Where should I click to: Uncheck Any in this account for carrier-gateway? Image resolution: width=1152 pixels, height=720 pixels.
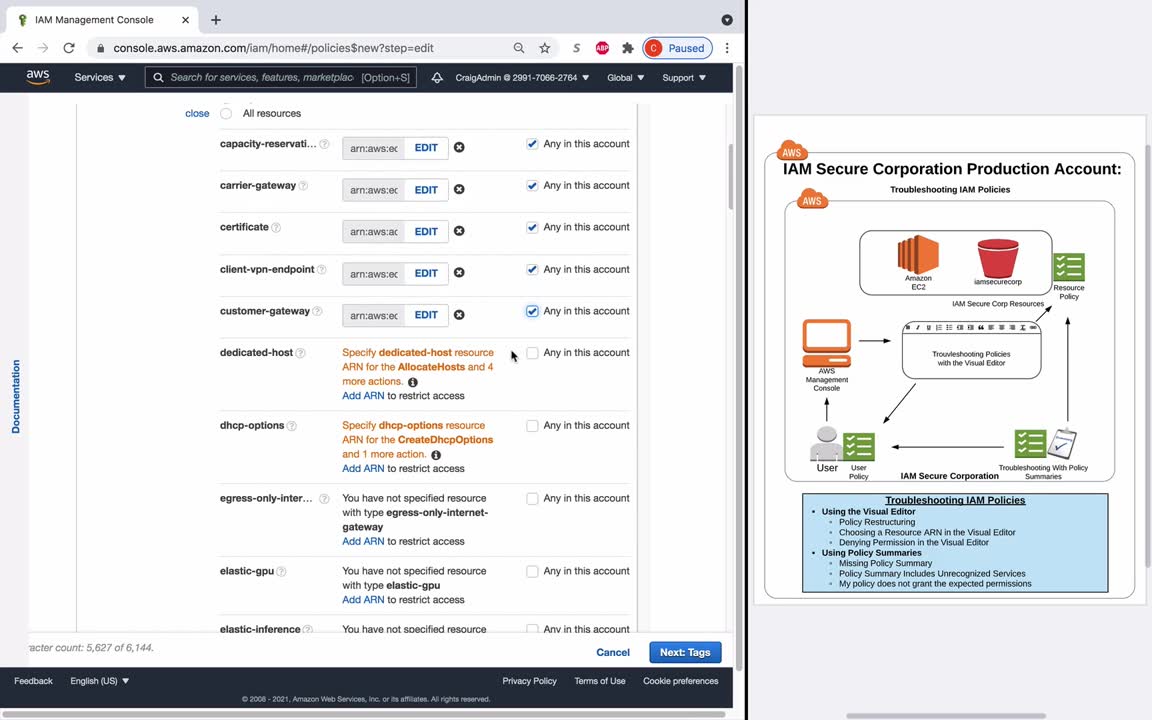[x=532, y=186]
